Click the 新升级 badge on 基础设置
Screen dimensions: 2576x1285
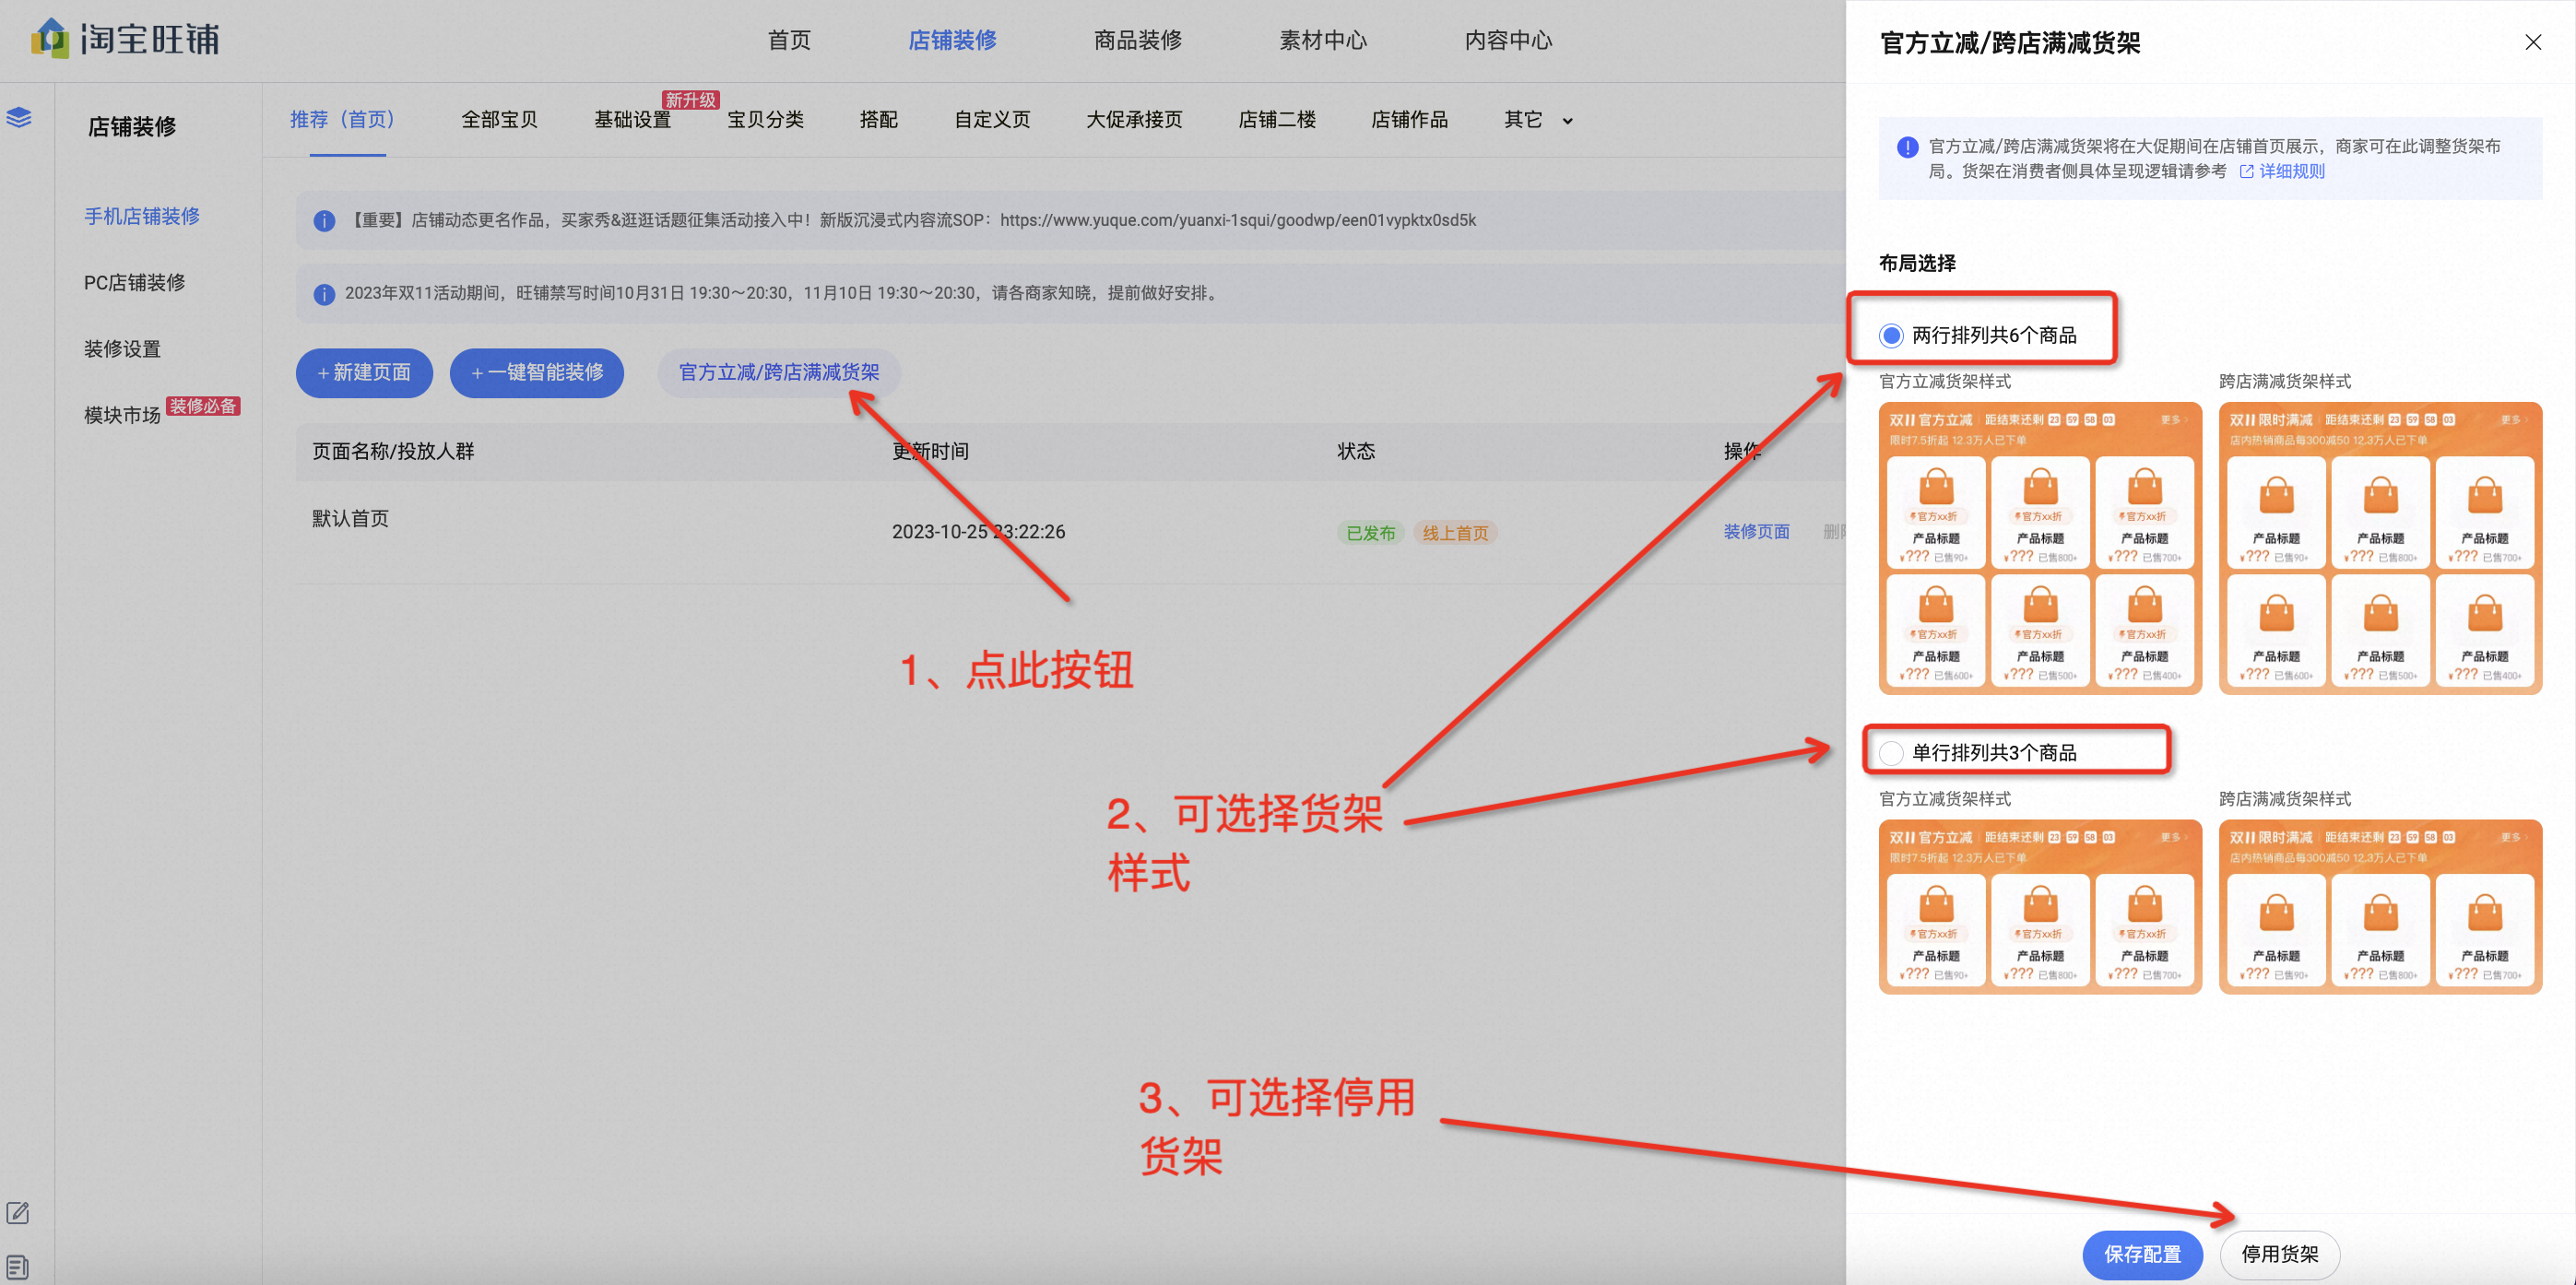pos(690,100)
